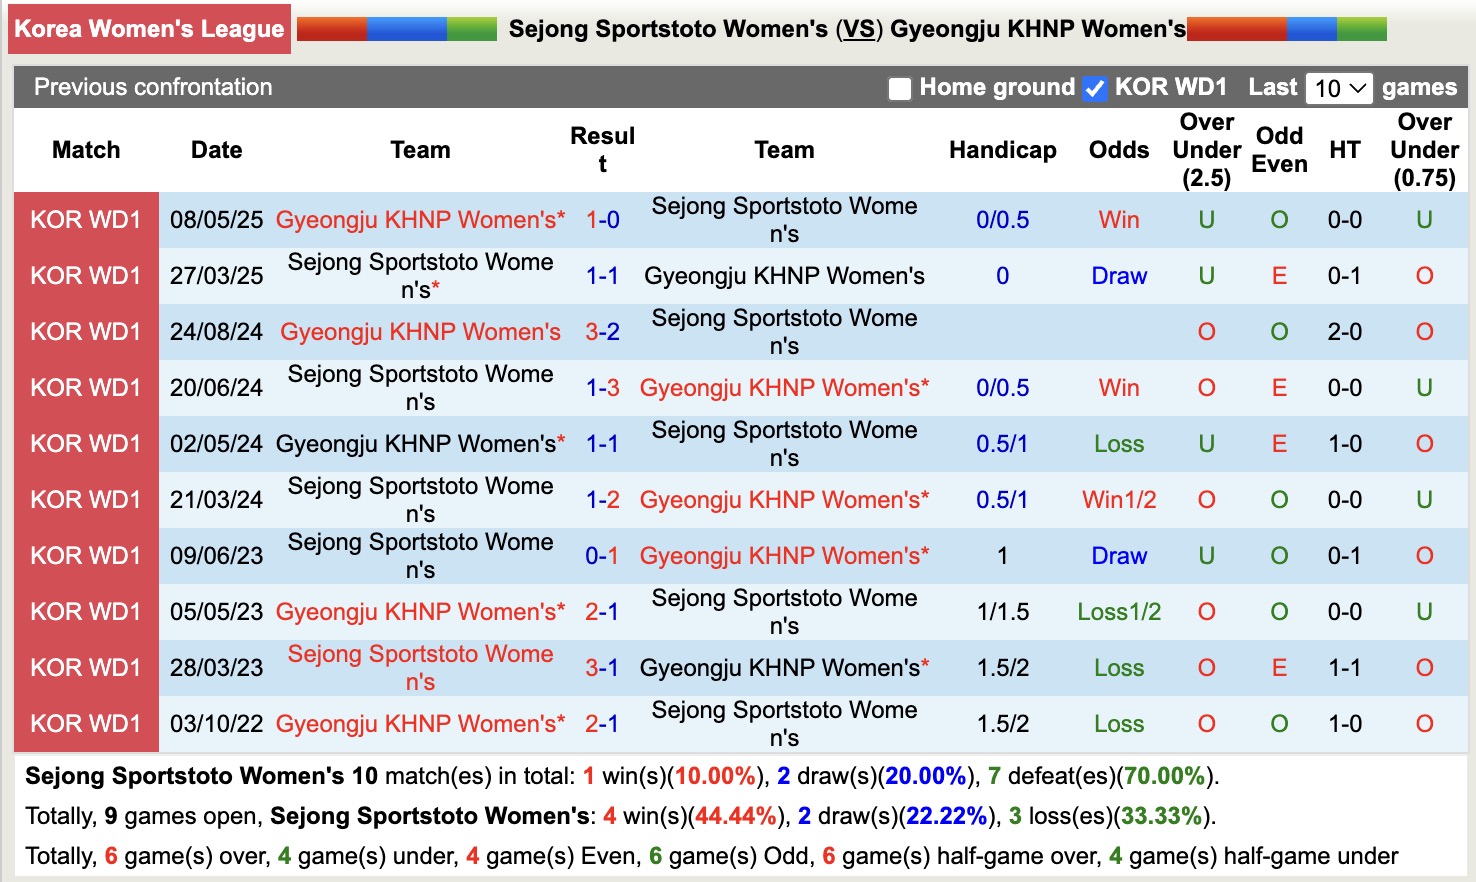This screenshot has height=882, width=1476.
Task: Open the Last 10 games dropdown
Action: coord(1339,88)
